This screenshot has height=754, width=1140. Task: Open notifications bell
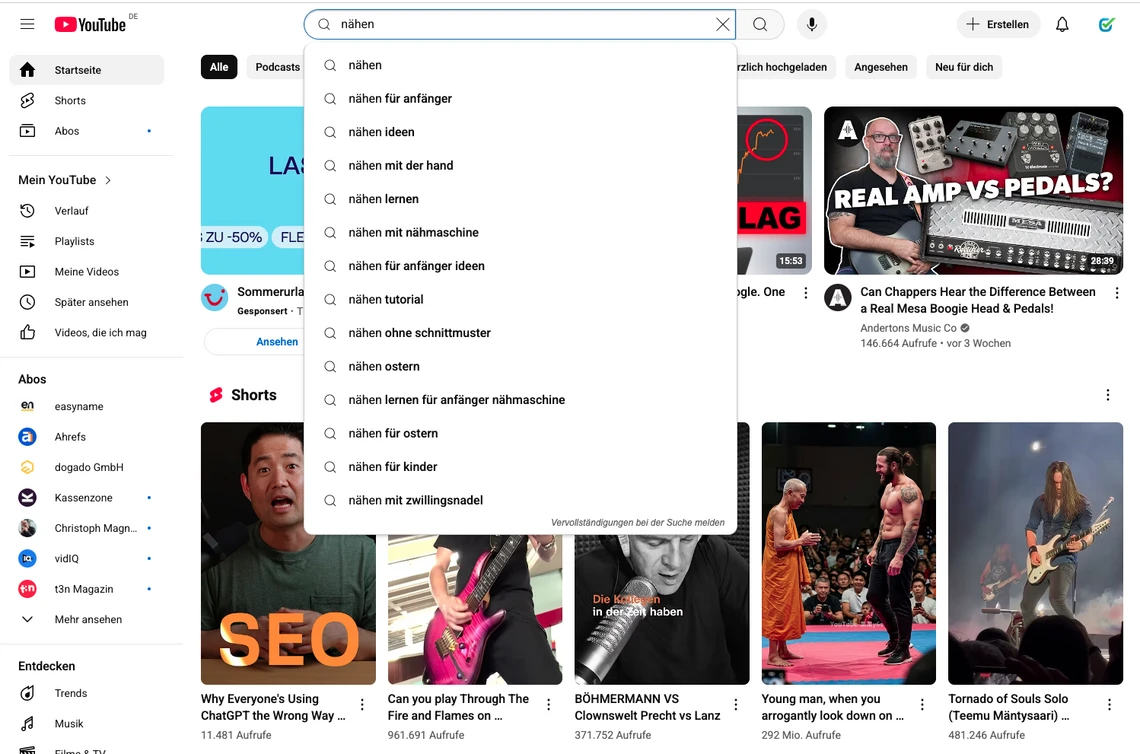pyautogui.click(x=1062, y=24)
